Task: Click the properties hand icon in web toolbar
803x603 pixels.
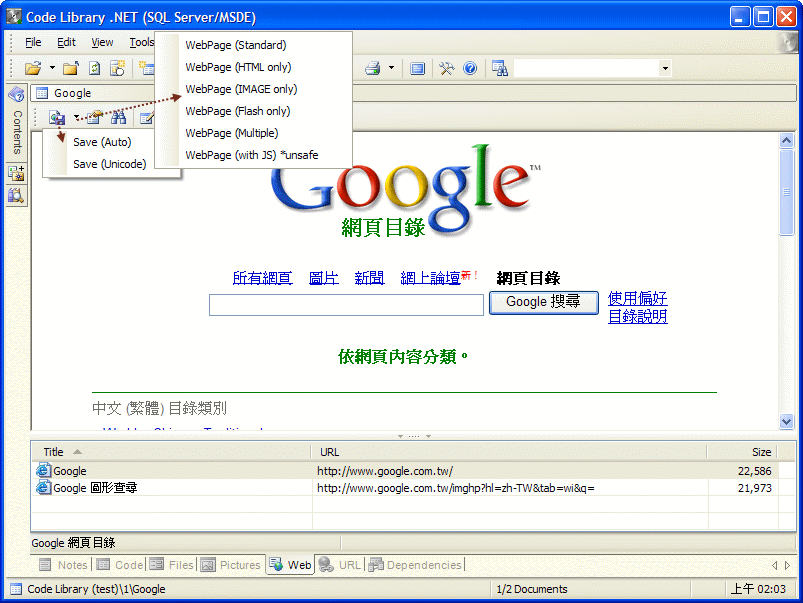Action: click(95, 118)
